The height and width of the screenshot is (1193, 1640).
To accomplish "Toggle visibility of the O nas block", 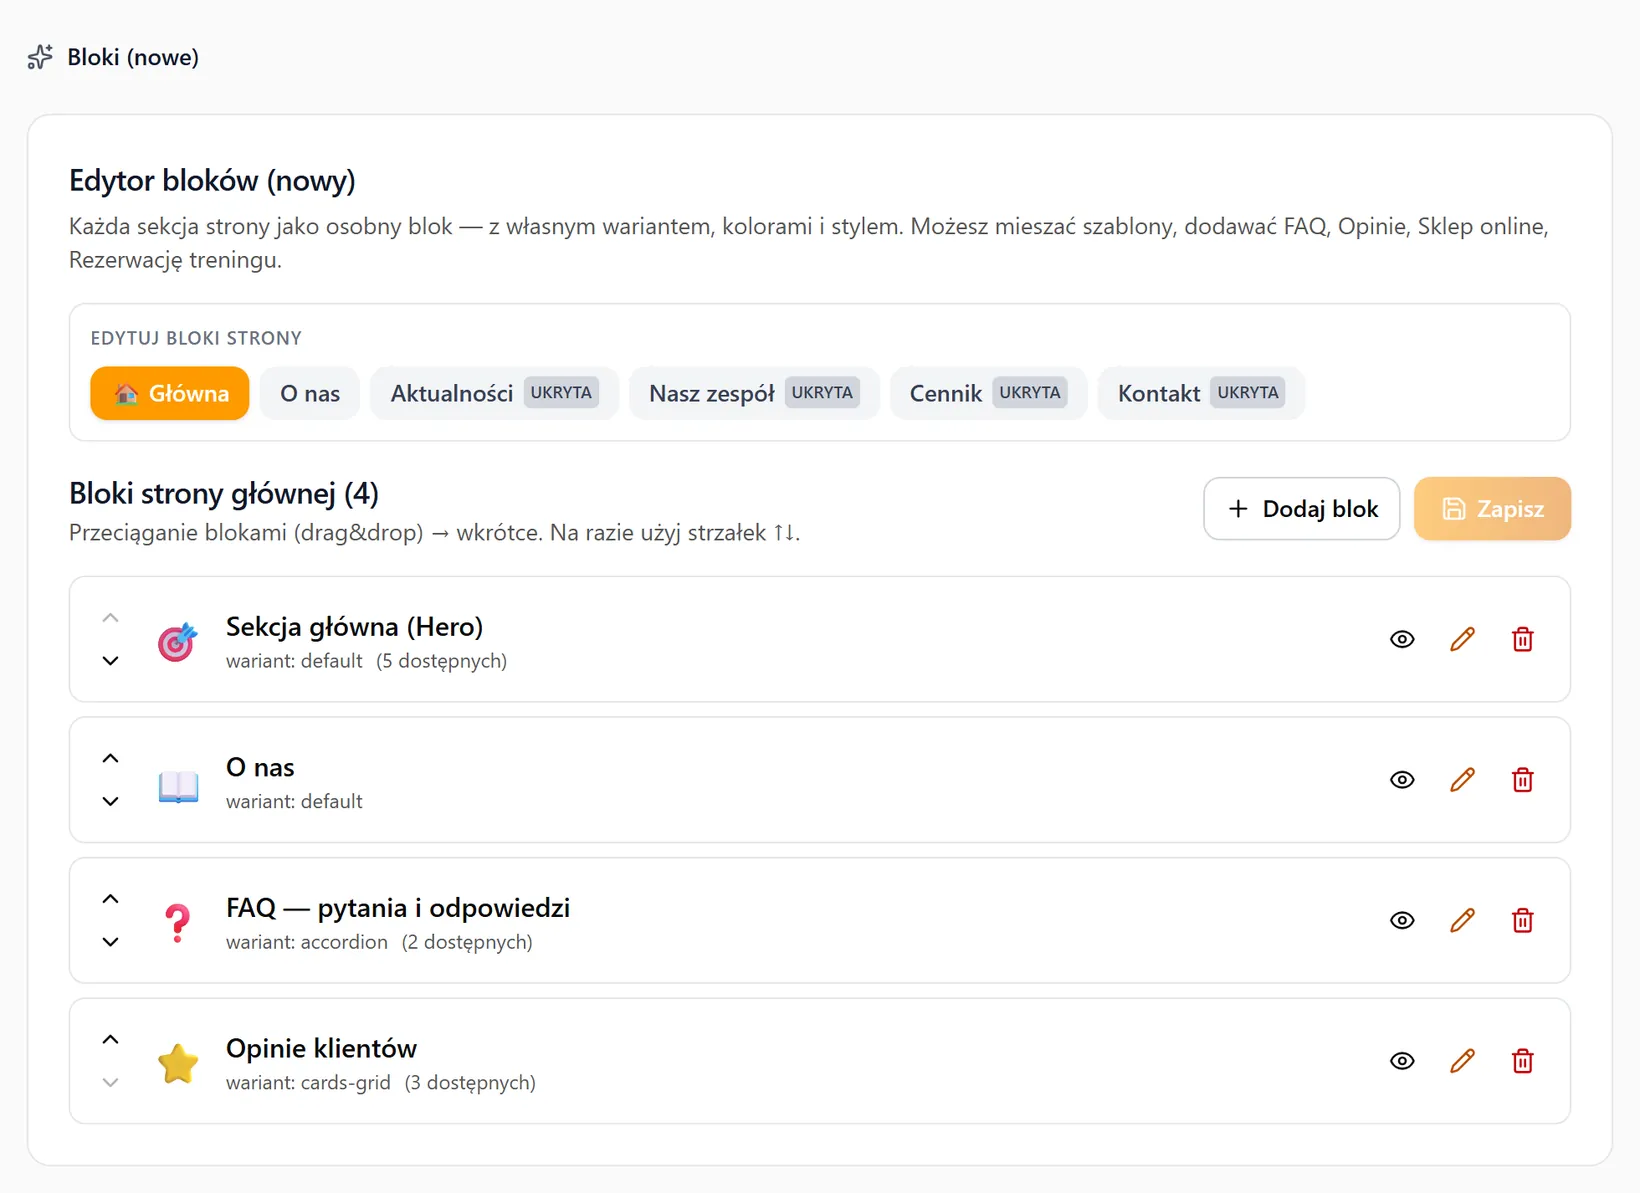I will coord(1402,780).
